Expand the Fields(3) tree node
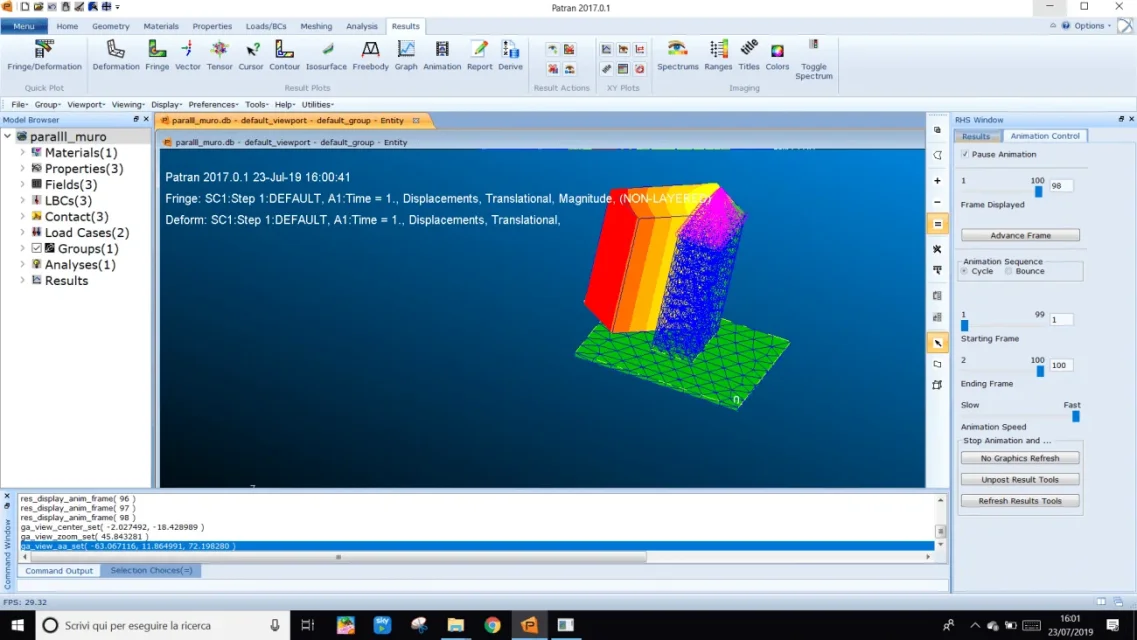1137x640 pixels. [22, 185]
